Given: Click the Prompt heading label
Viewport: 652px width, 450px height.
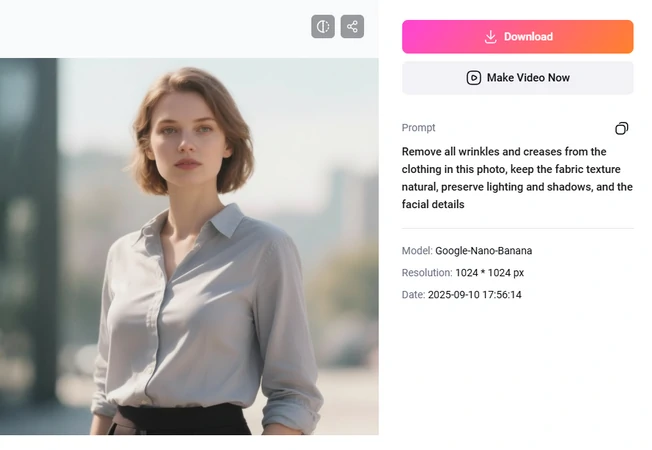Looking at the screenshot, I should click(418, 128).
